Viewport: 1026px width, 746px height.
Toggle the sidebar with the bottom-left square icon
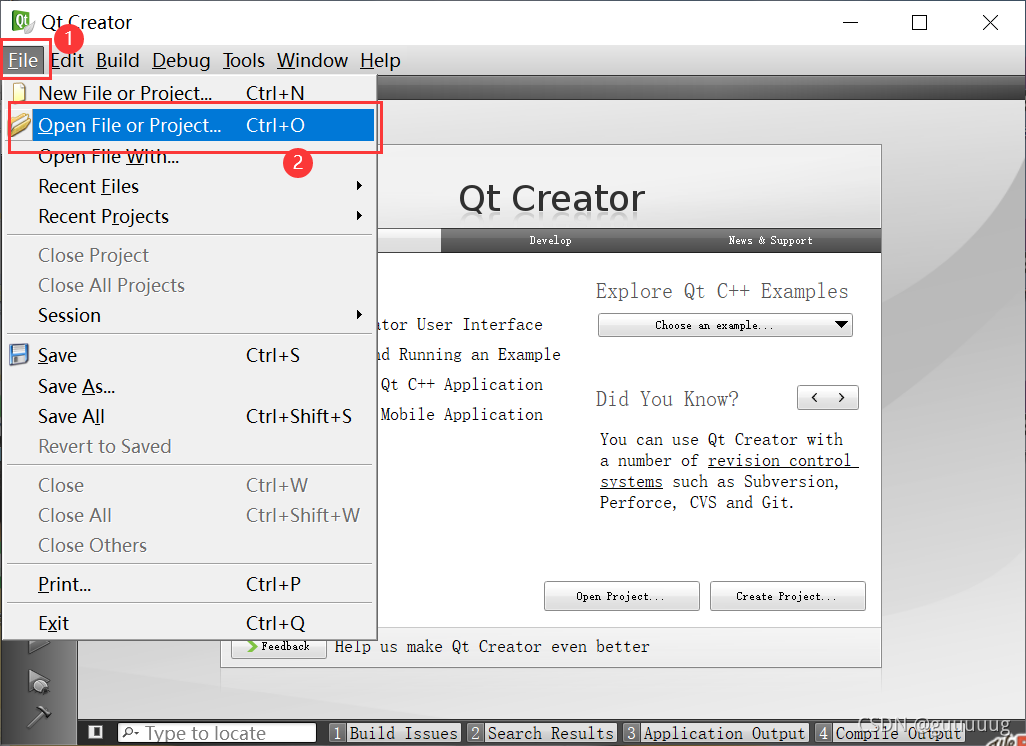coord(96,732)
